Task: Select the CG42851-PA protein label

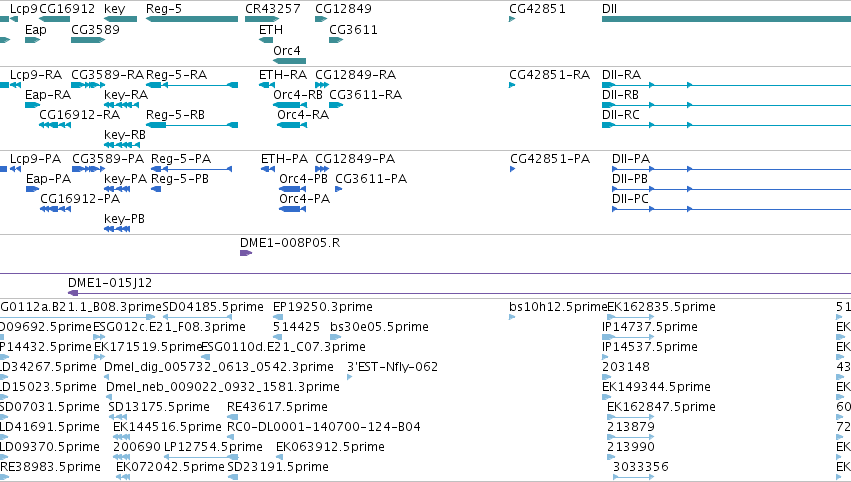Action: (550, 158)
